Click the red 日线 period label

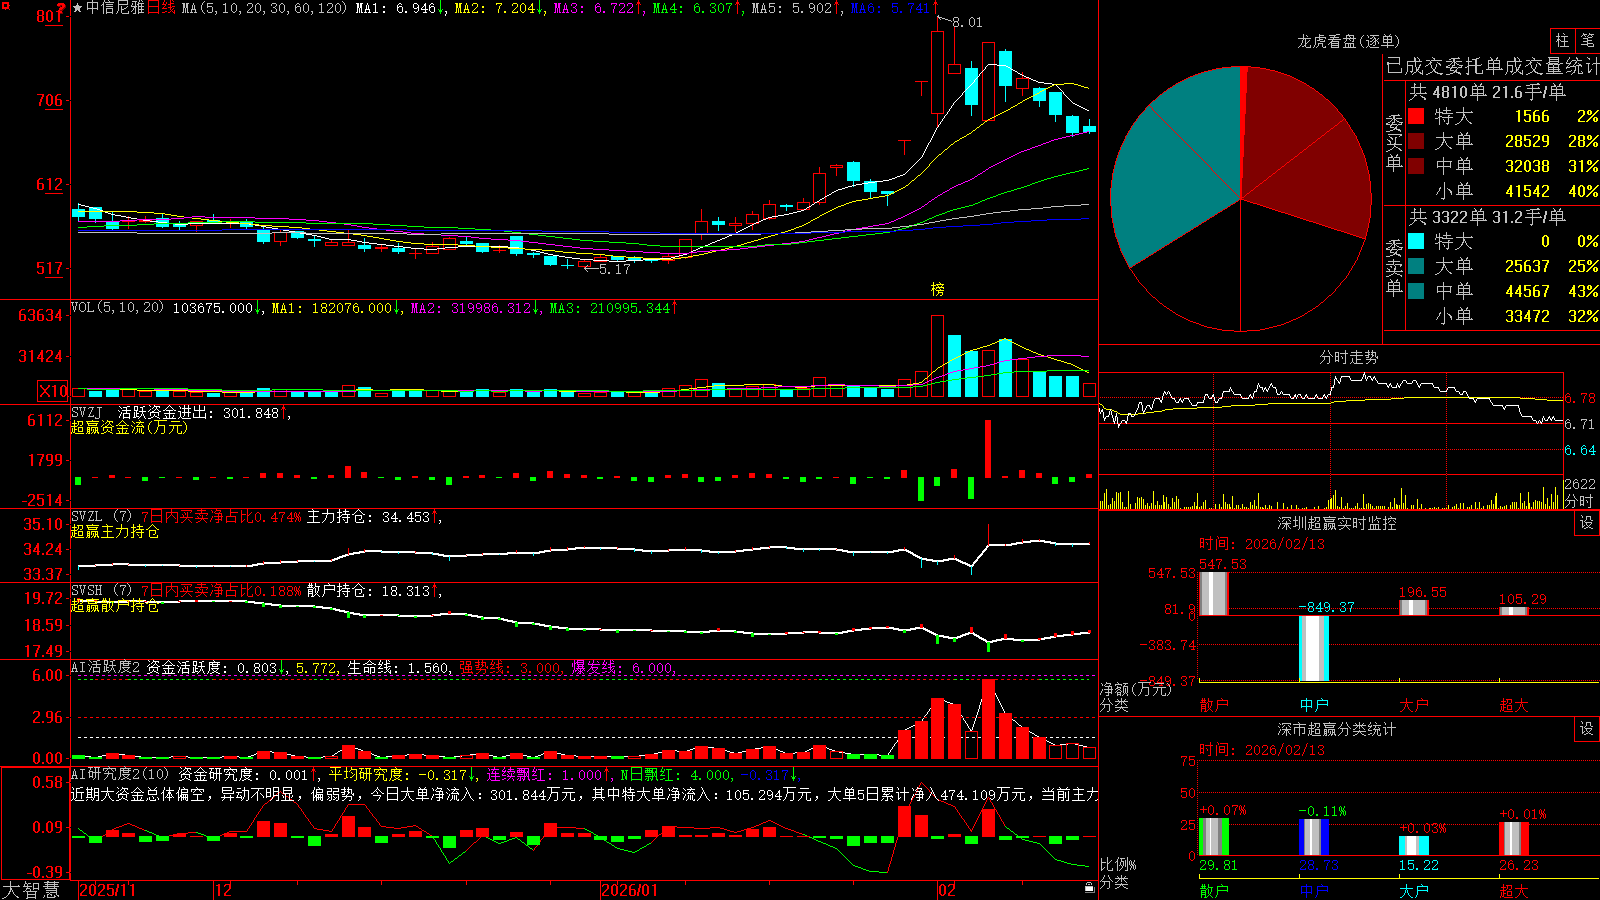(161, 8)
